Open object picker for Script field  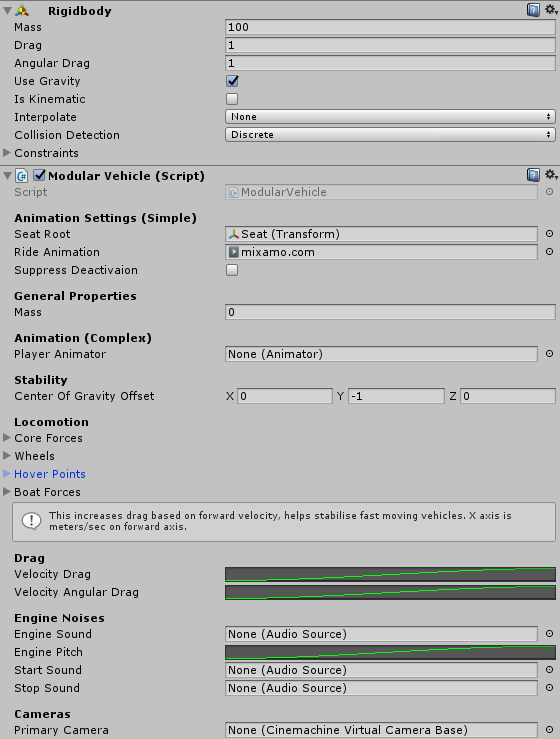pos(549,192)
